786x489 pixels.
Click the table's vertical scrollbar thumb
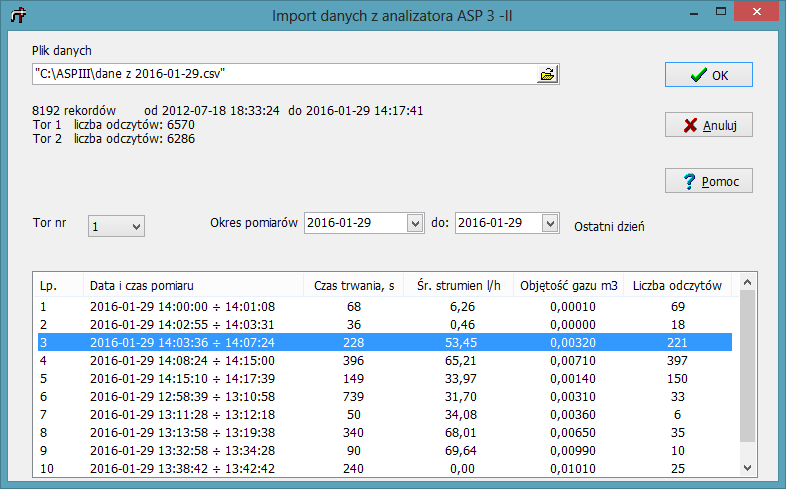(x=747, y=366)
